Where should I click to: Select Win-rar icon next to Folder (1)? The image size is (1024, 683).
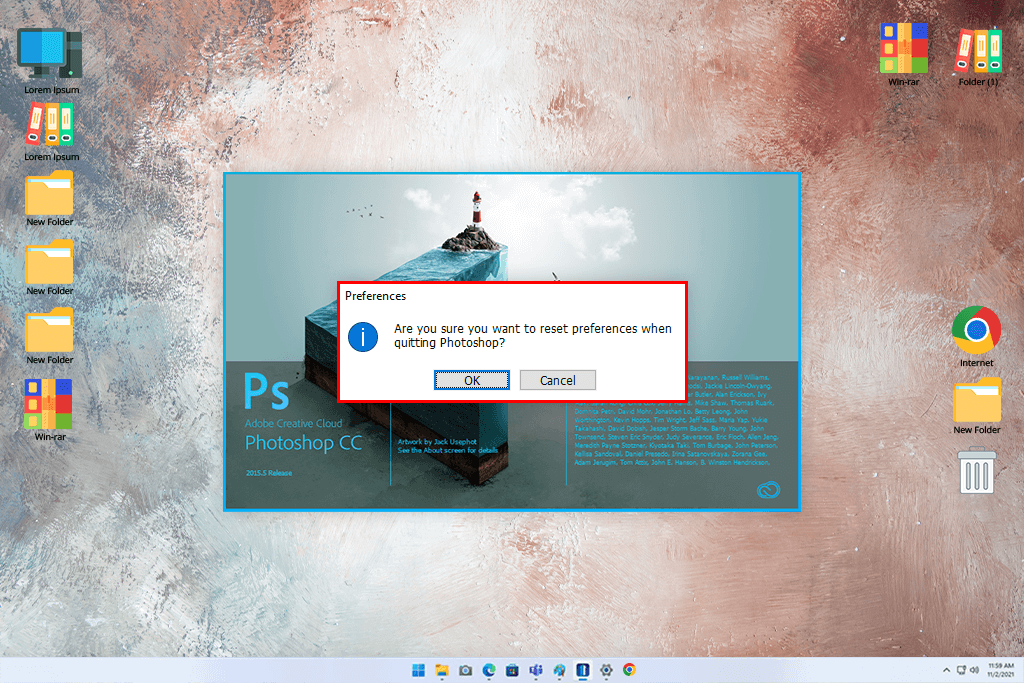(x=904, y=55)
